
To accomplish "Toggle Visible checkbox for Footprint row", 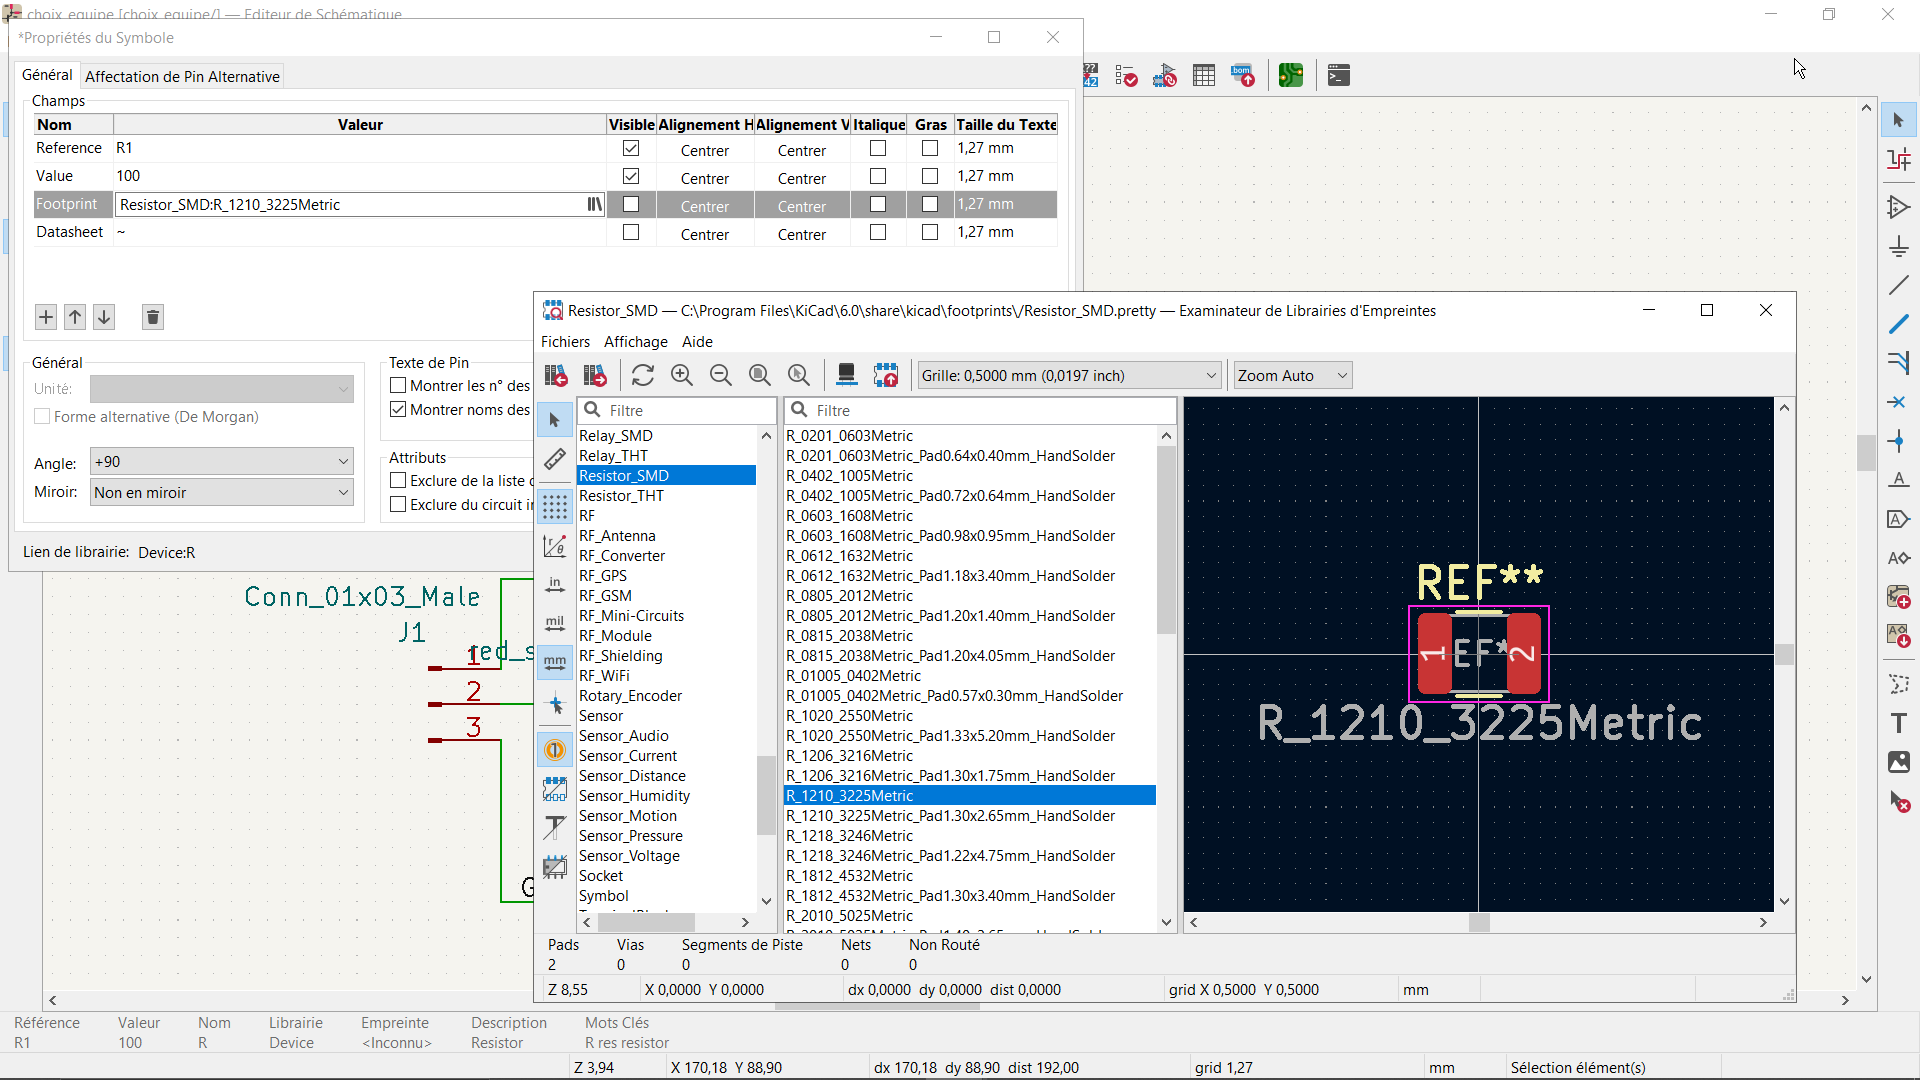I will pyautogui.click(x=631, y=204).
